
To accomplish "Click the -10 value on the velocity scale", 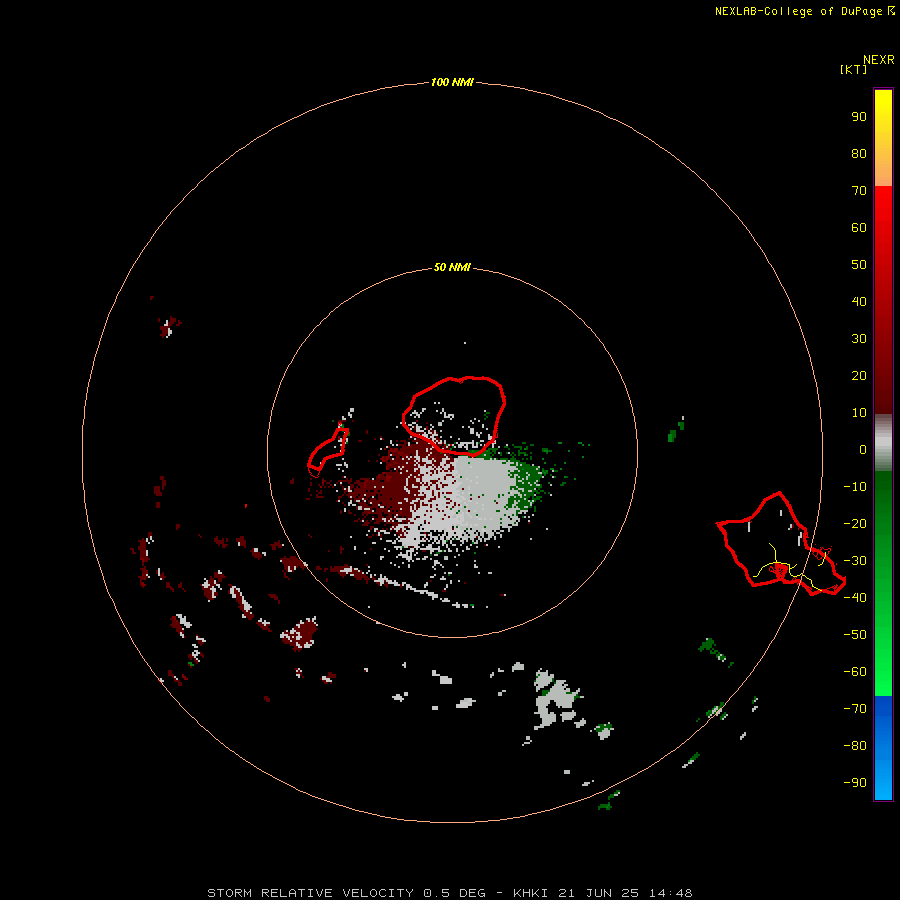I will 855,487.
